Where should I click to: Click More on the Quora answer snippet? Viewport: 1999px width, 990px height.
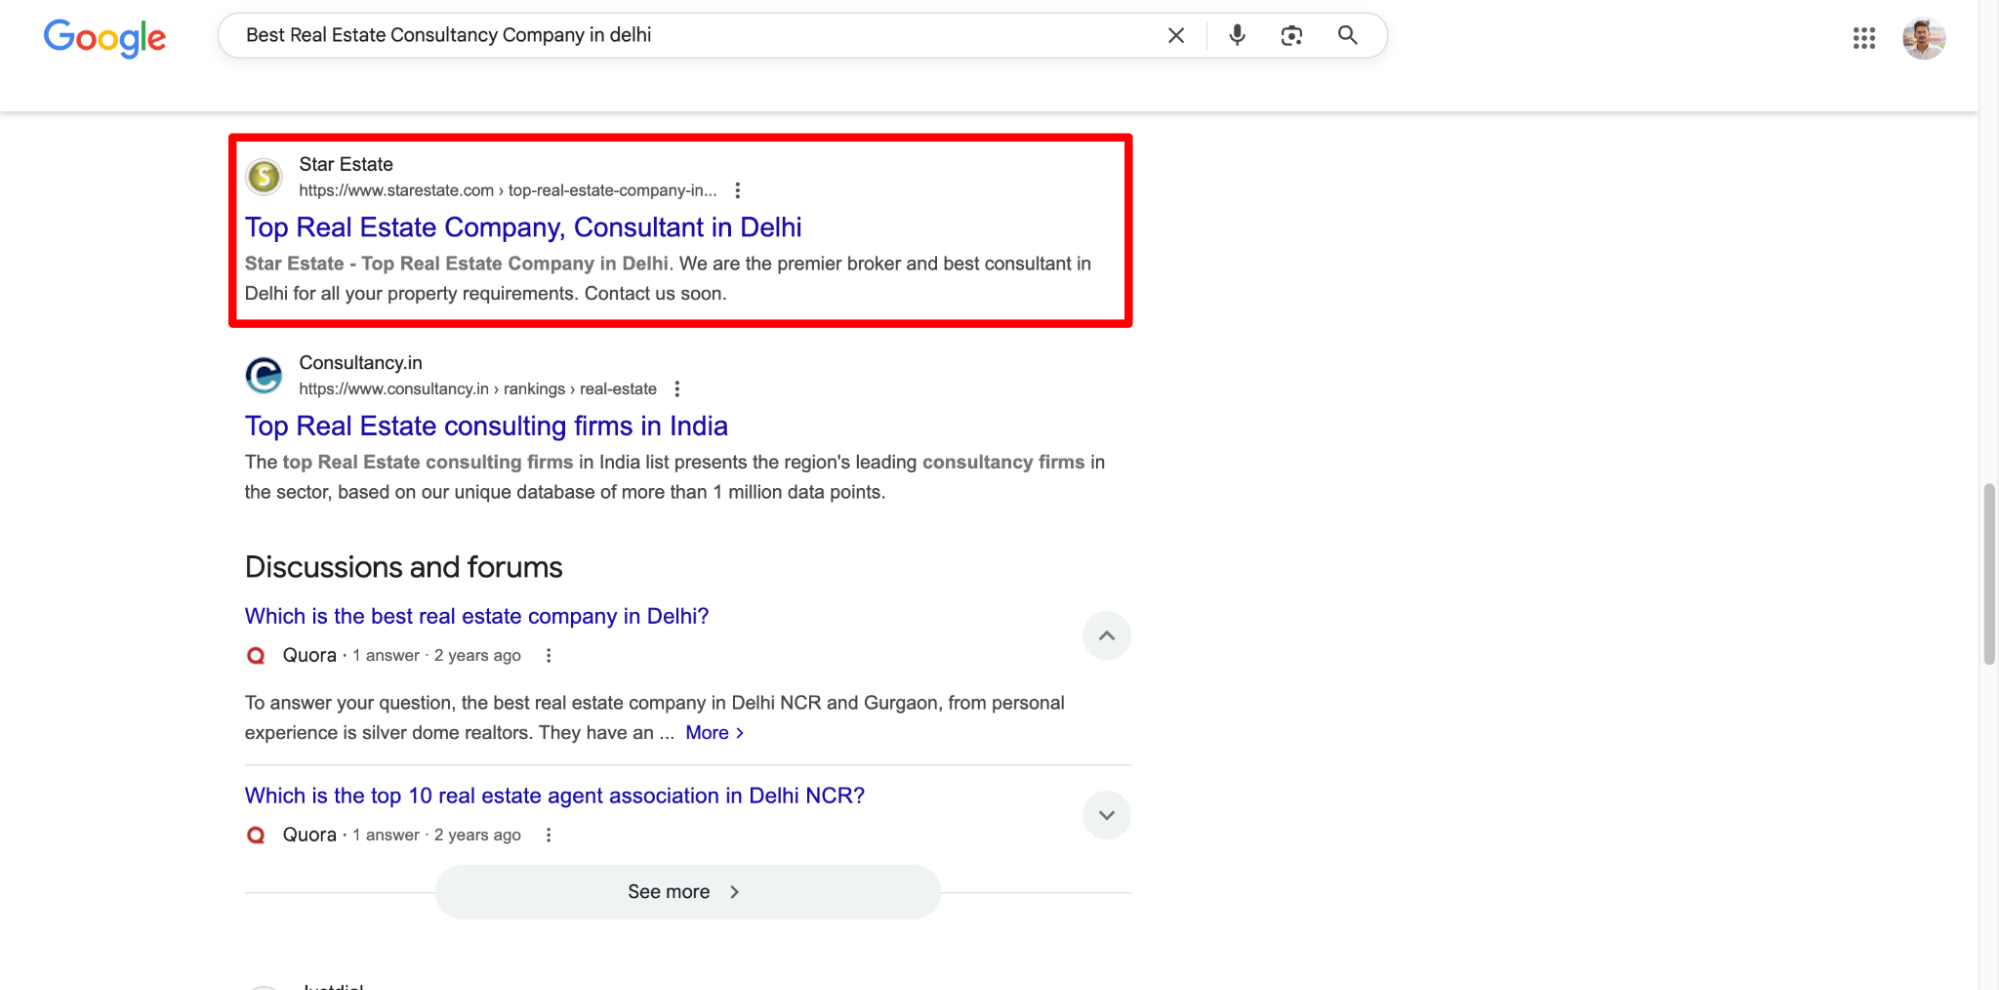click(714, 733)
